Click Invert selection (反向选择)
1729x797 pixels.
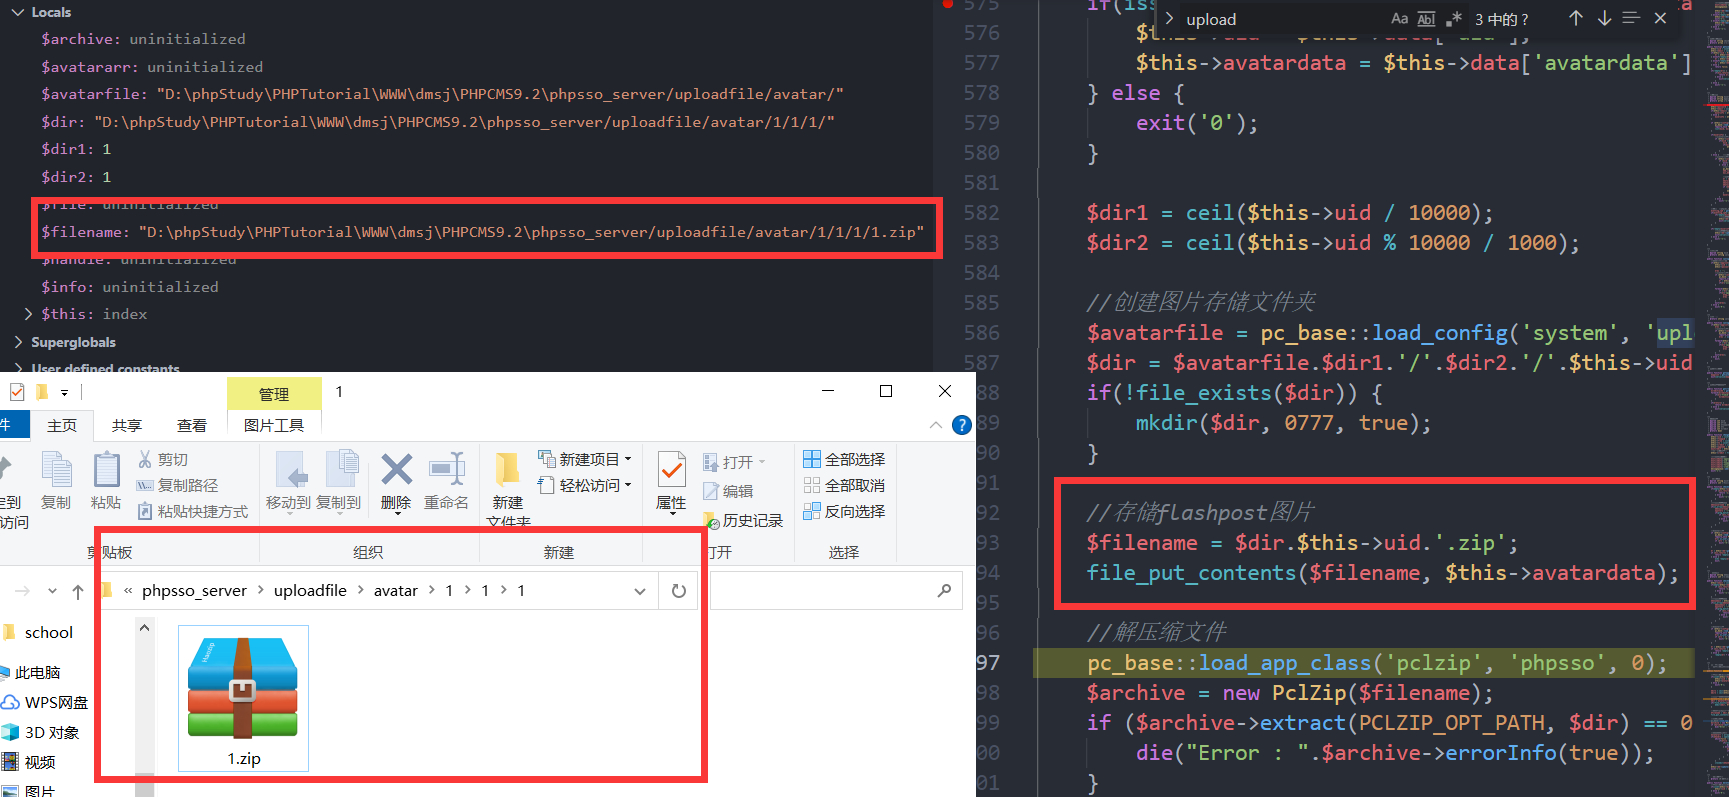[844, 511]
